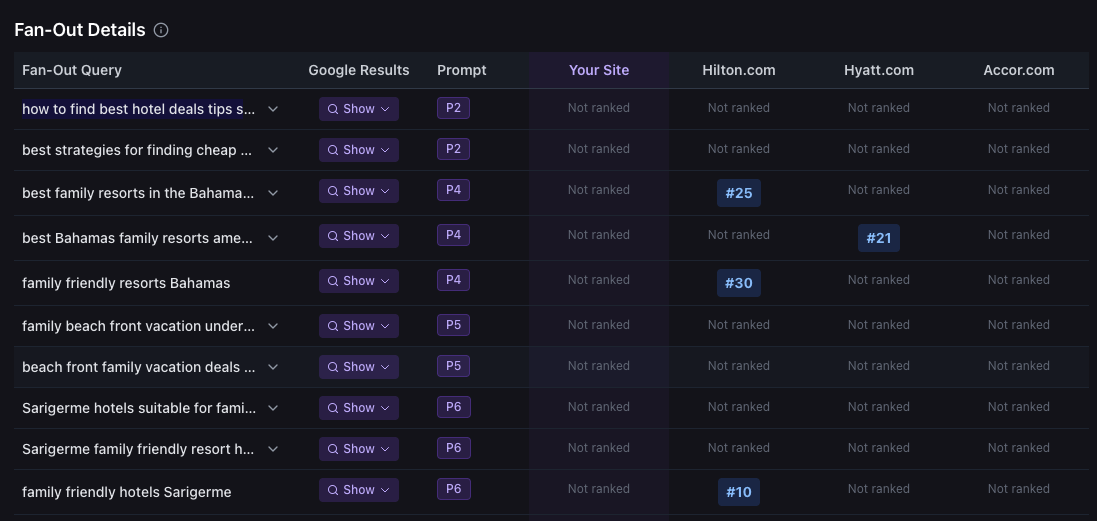Viewport: 1097px width, 521px height.
Task: Open Show dropdown for 'beach front family vacation deals'
Action: [x=358, y=367]
